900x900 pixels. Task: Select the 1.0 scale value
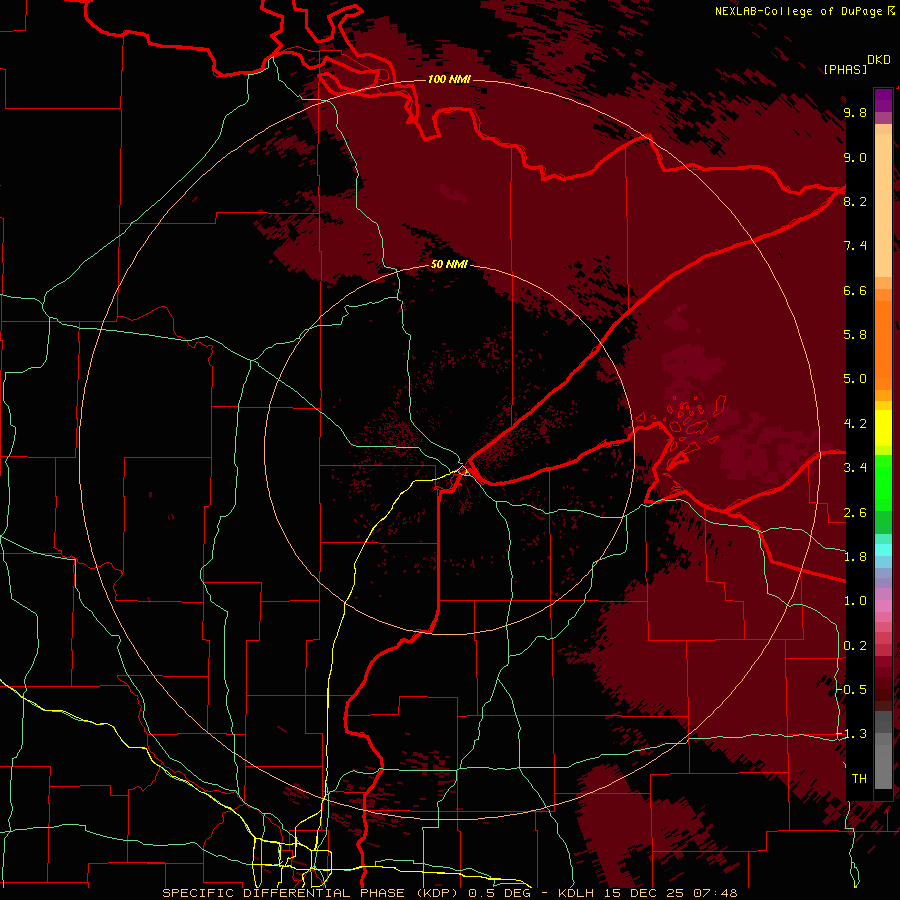[855, 601]
